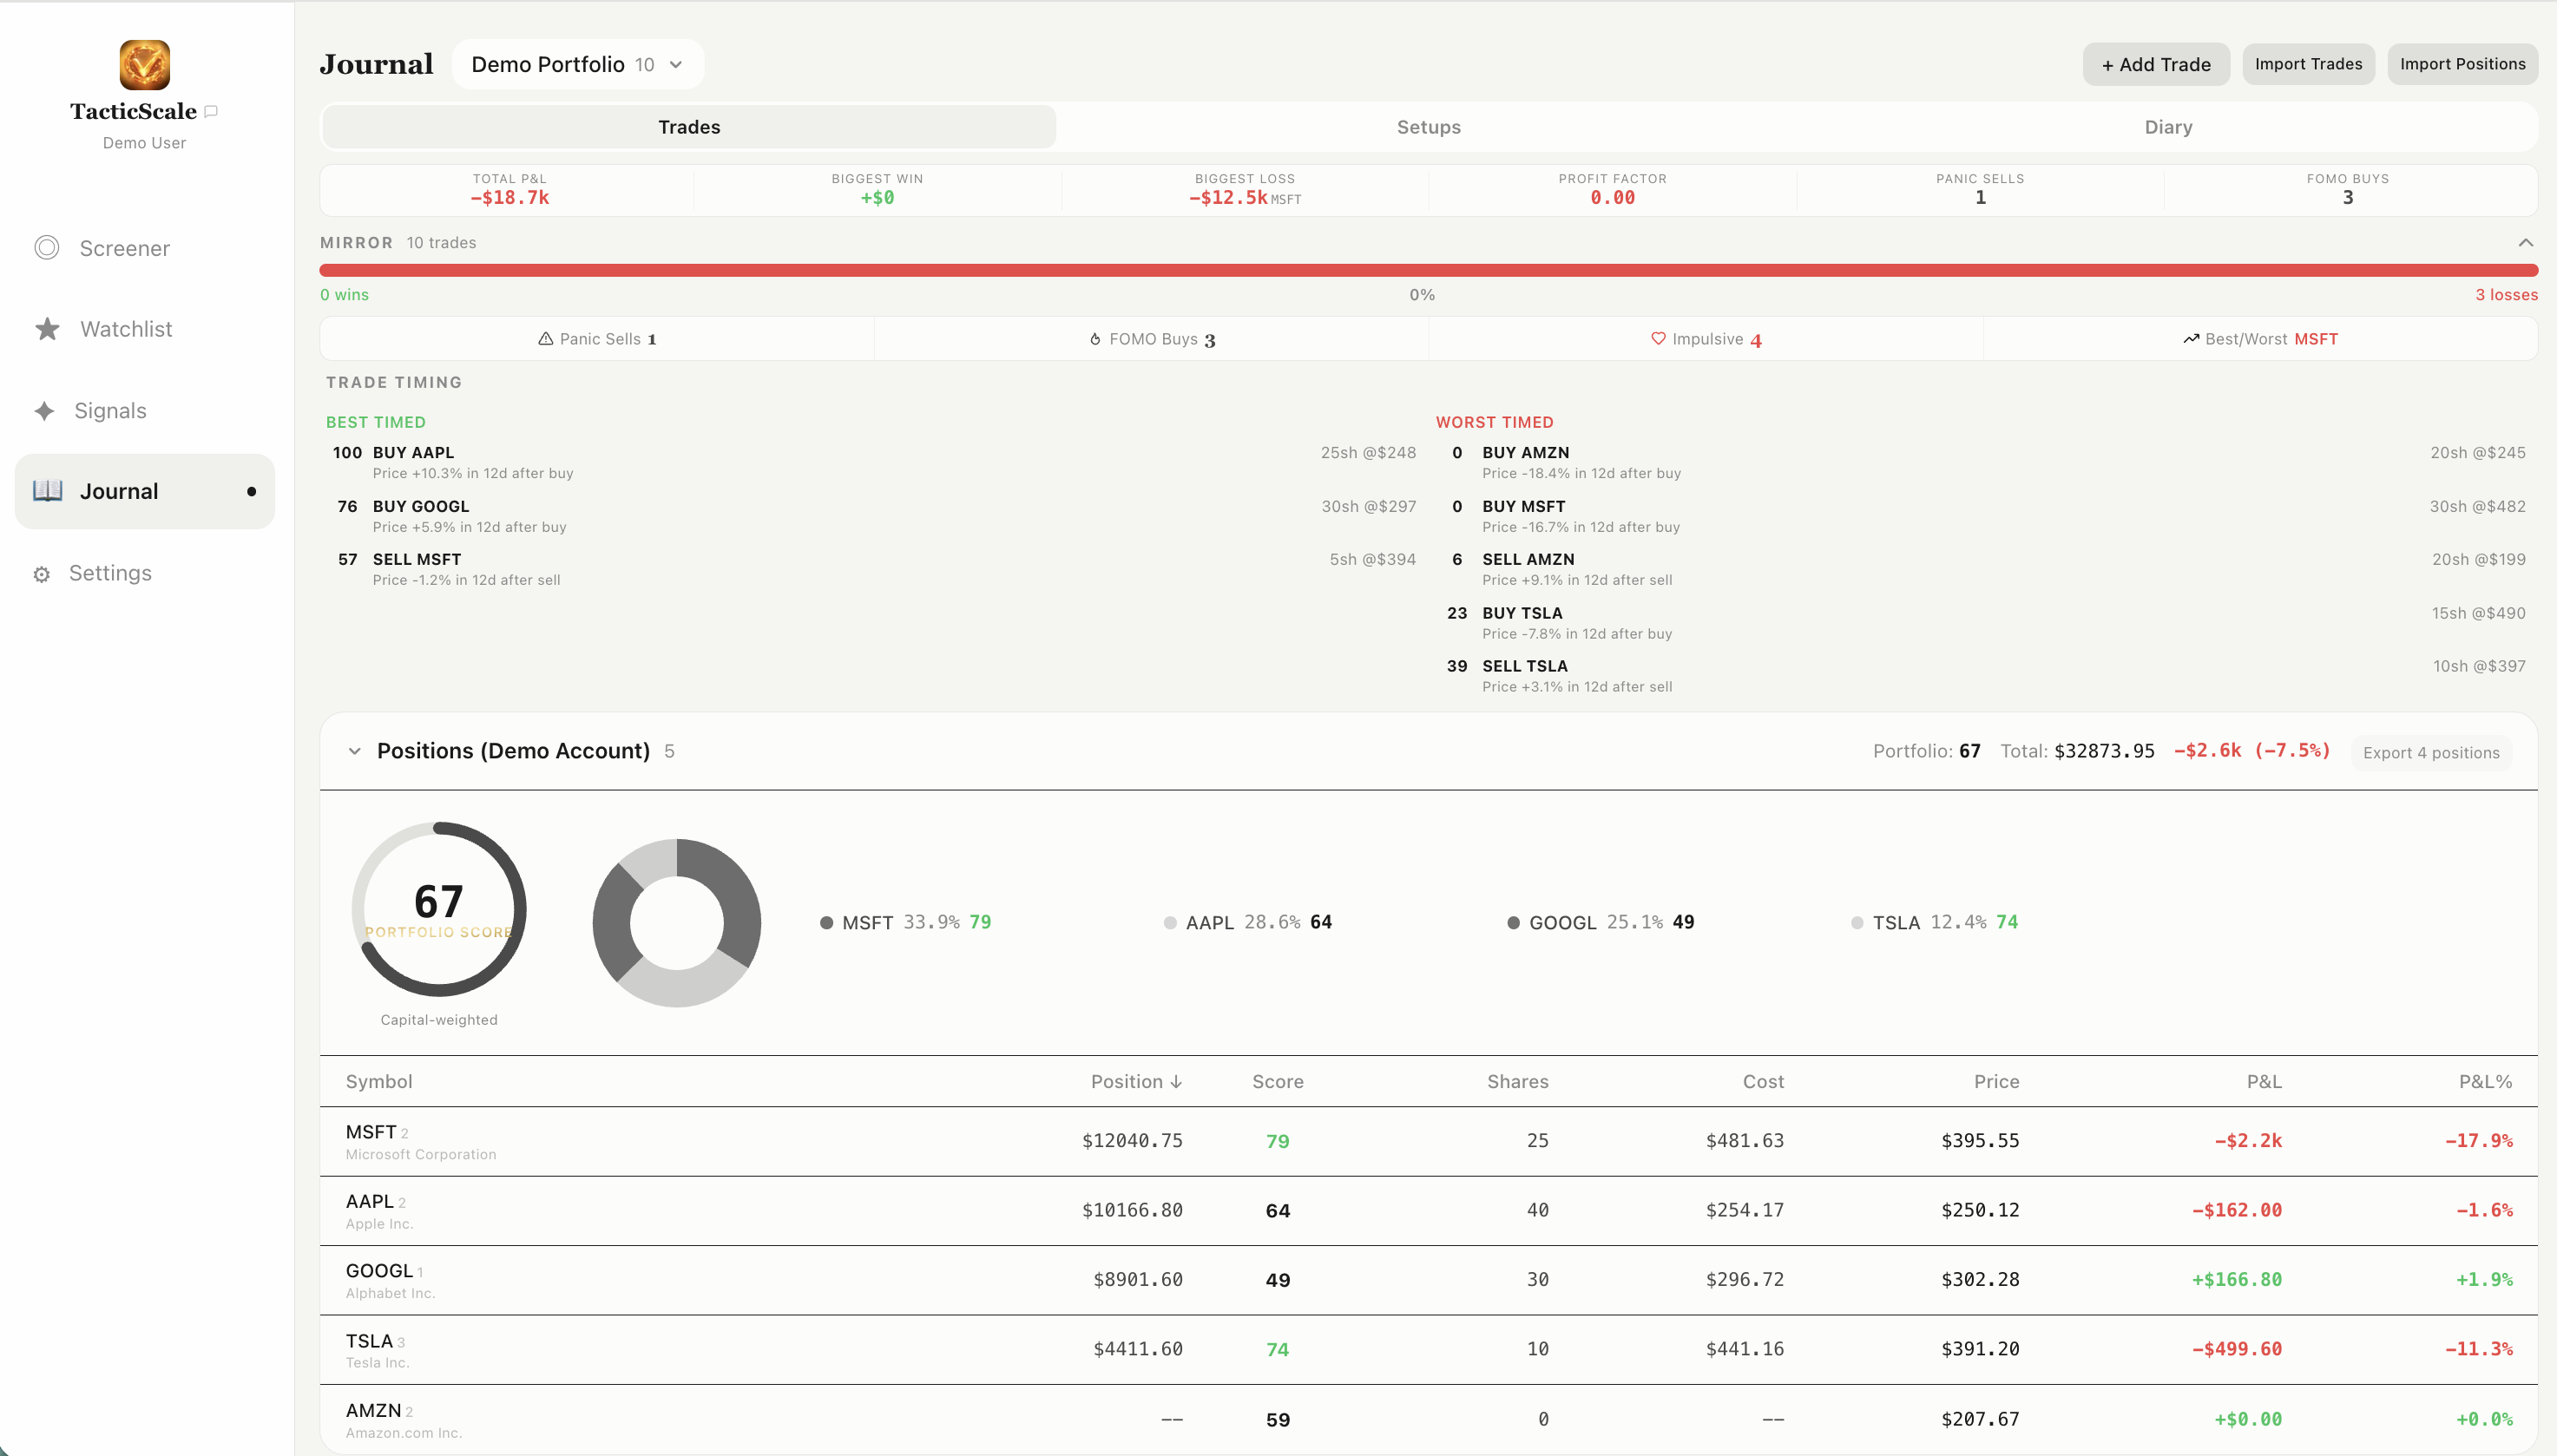This screenshot has height=1456, width=2557.
Task: Sort table by Position column header
Action: pyautogui.click(x=1135, y=1081)
